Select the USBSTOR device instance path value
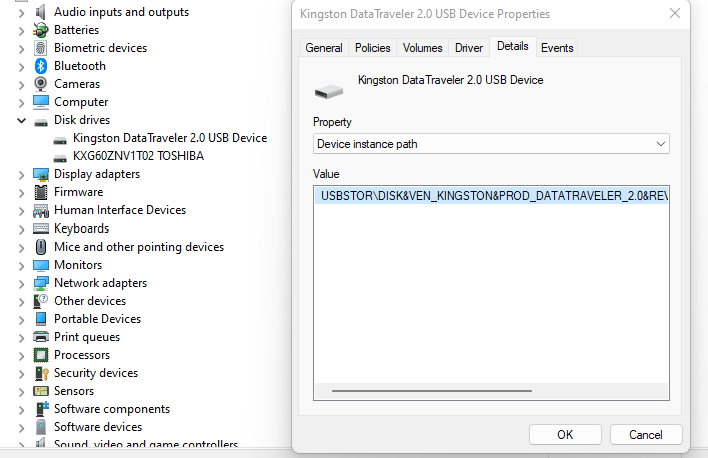This screenshot has width=708, height=458. click(491, 196)
